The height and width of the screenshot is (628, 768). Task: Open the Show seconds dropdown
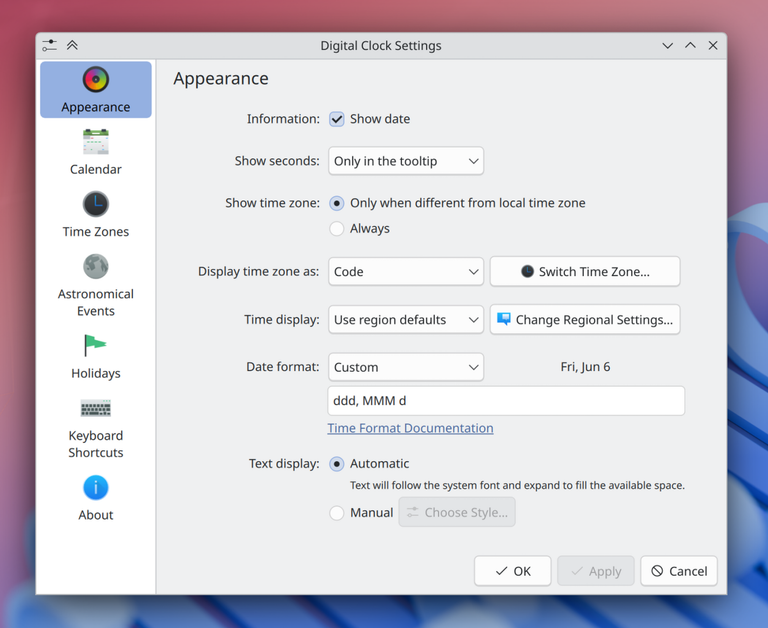click(406, 161)
